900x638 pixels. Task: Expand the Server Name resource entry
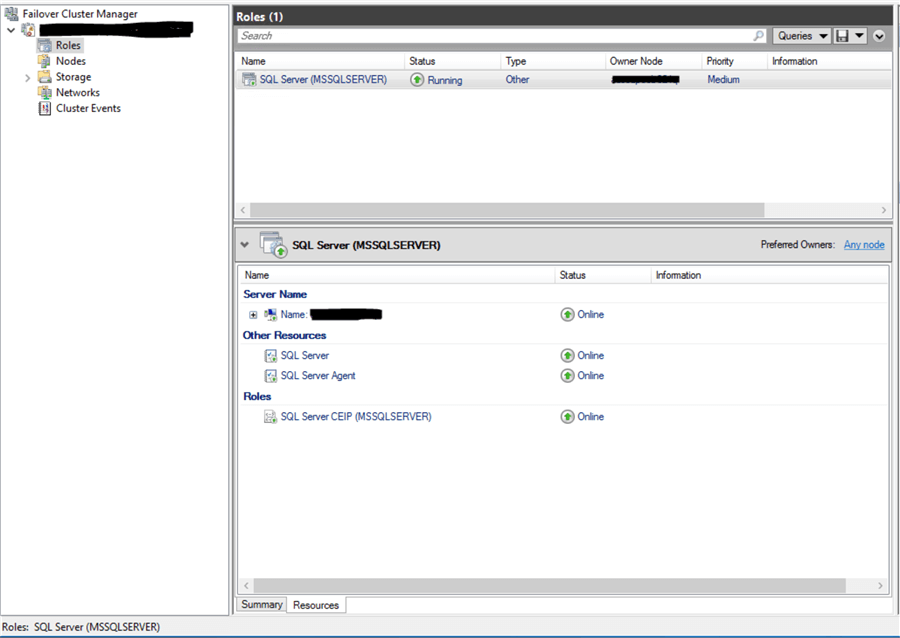coord(253,315)
